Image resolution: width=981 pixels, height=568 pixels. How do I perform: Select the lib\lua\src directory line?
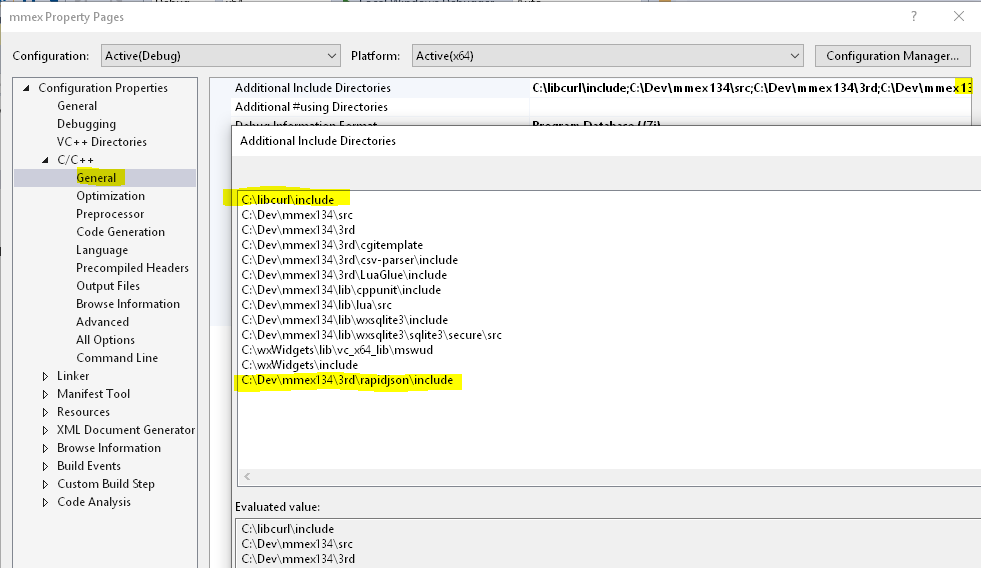(317, 305)
